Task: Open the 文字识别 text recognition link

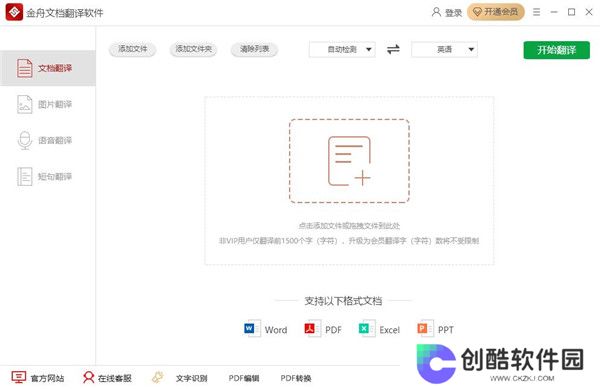Action: (x=191, y=378)
